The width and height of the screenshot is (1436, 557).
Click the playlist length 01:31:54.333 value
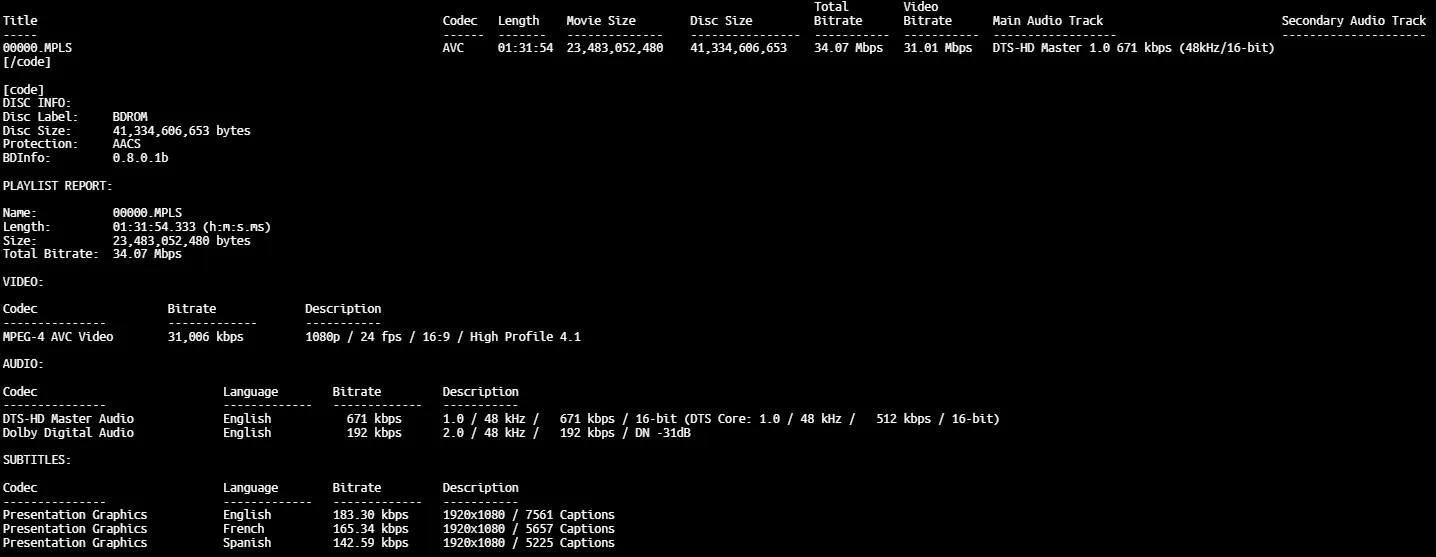[x=191, y=227]
